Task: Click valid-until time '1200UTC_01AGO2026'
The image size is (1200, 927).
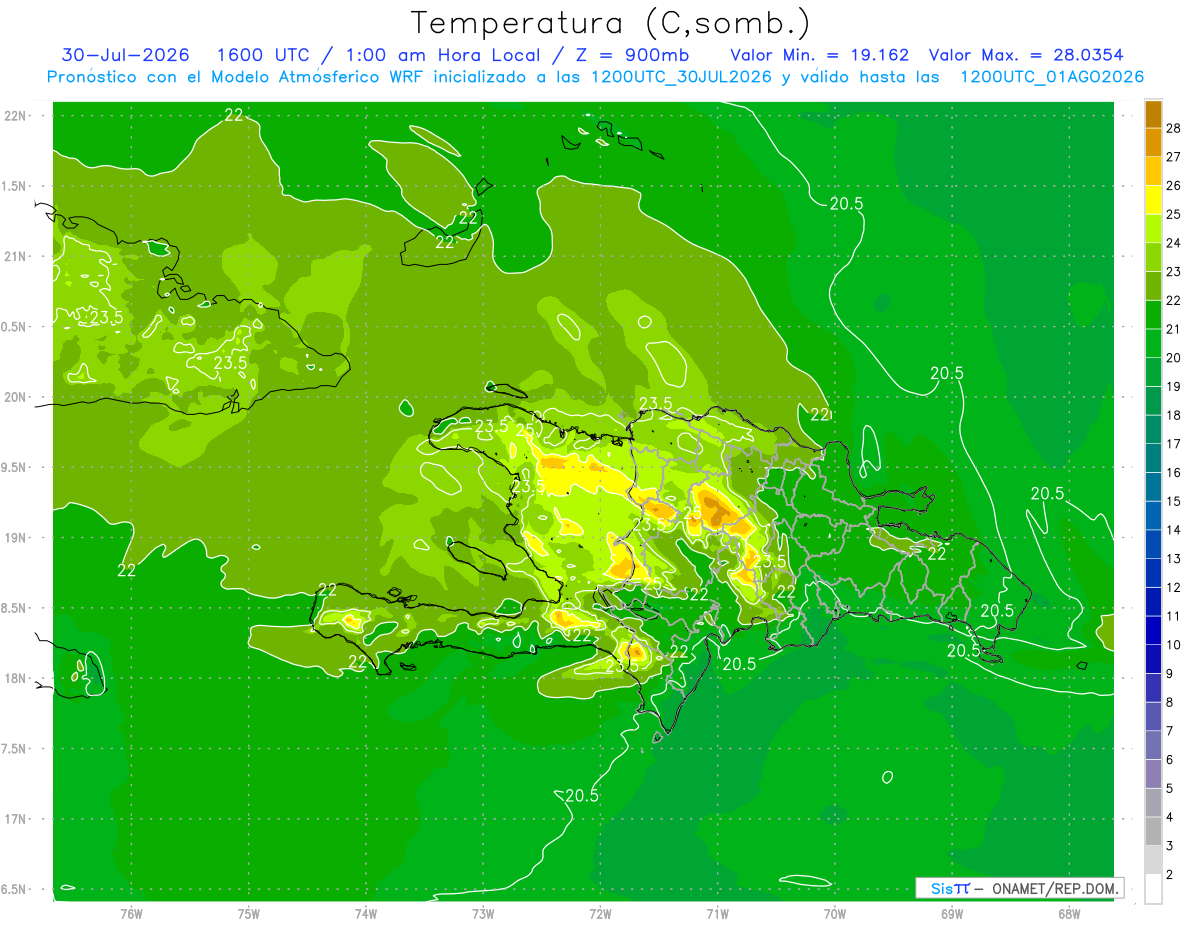Action: 1052,77
